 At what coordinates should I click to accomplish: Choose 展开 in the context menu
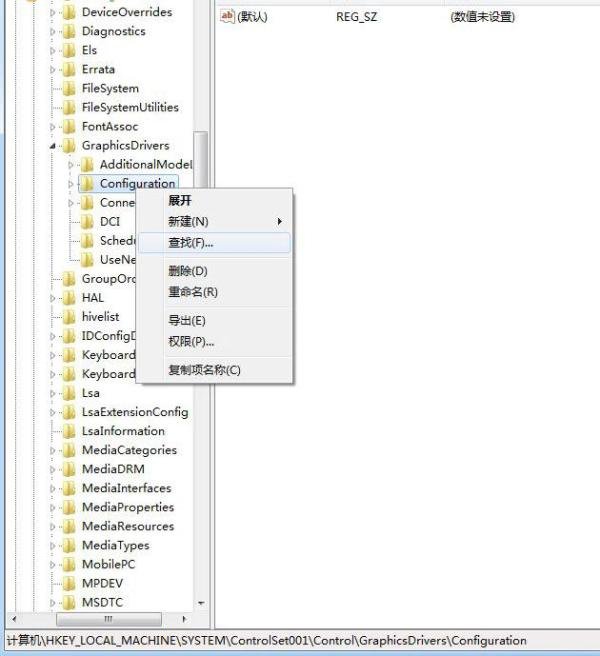pyautogui.click(x=214, y=200)
